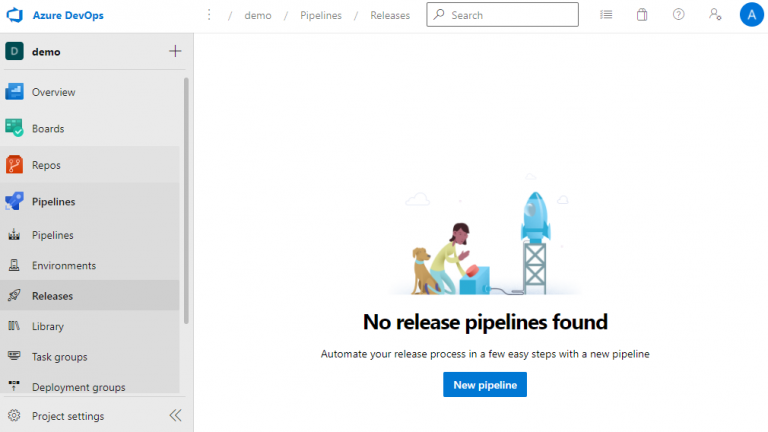
Task: Click the Azure DevOps logo icon
Action: [15, 15]
